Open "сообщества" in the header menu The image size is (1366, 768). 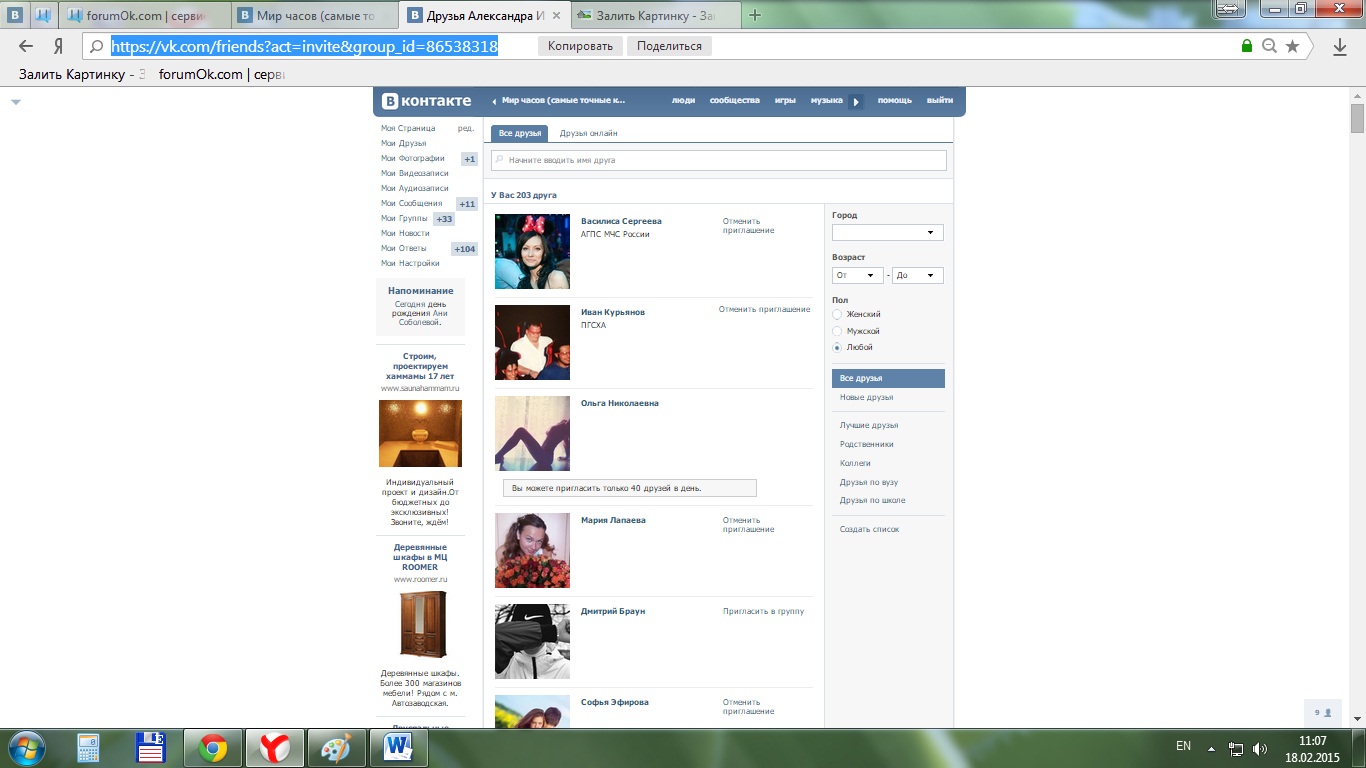734,101
